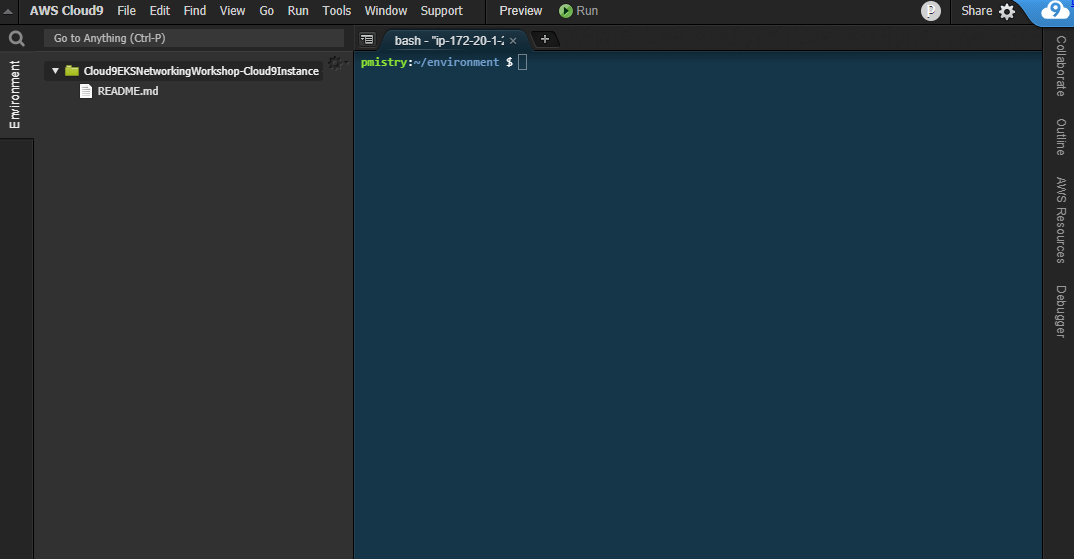
Task: Select README.md in the file tree
Action: 127,91
